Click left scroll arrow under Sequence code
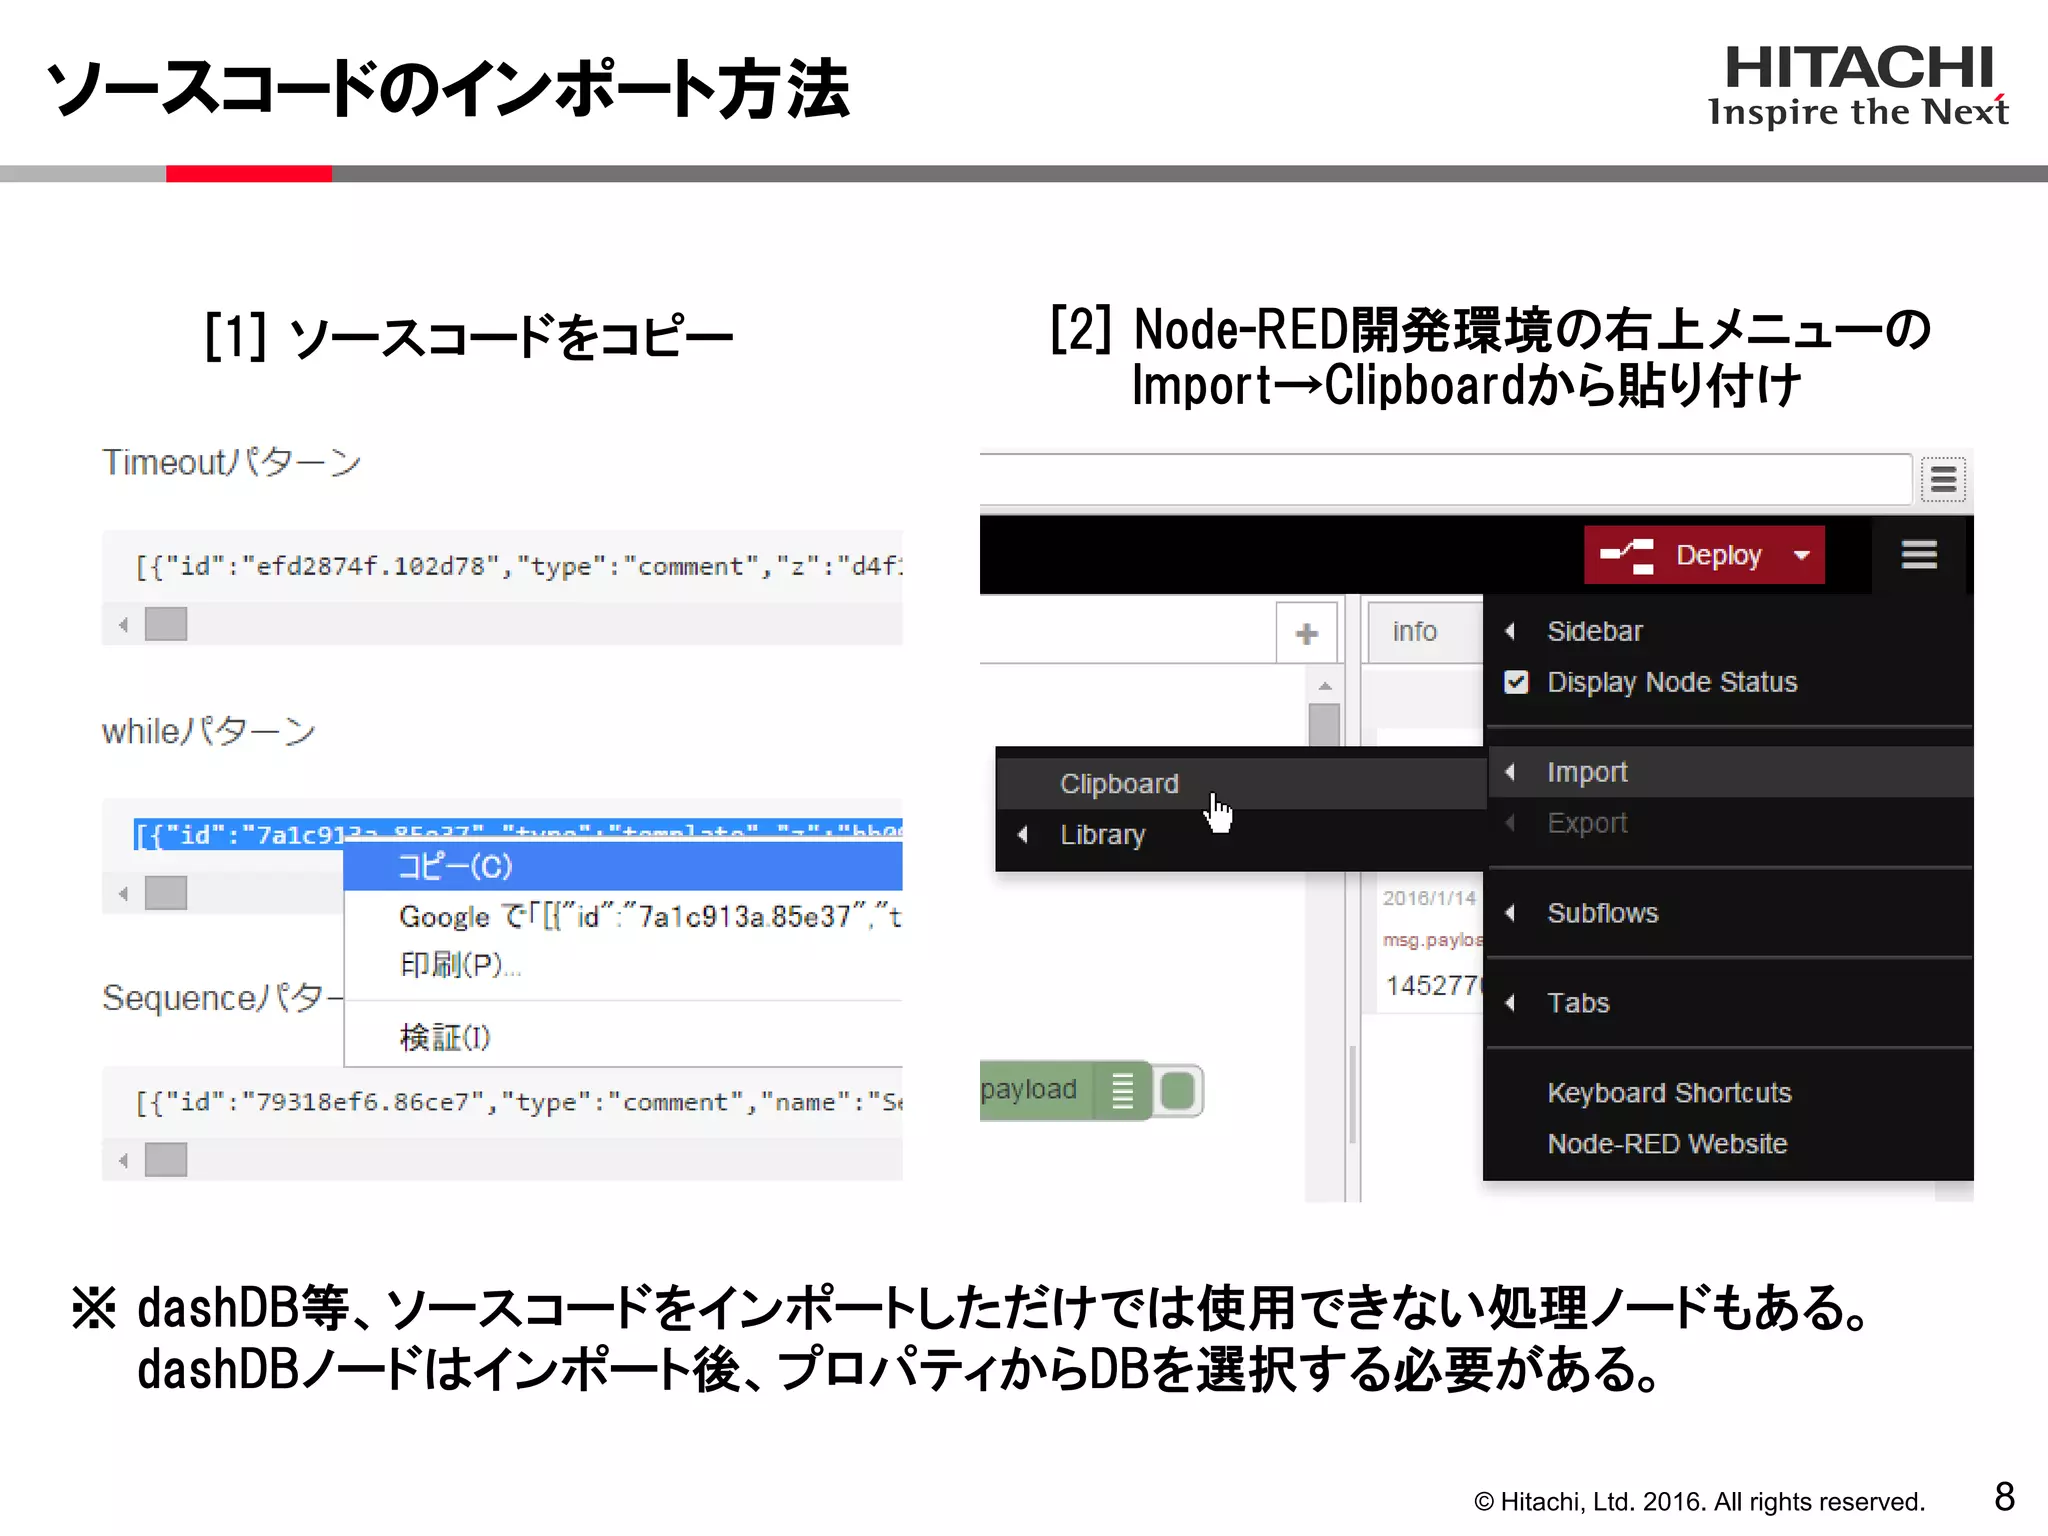The width and height of the screenshot is (2048, 1536). pos(123,1161)
